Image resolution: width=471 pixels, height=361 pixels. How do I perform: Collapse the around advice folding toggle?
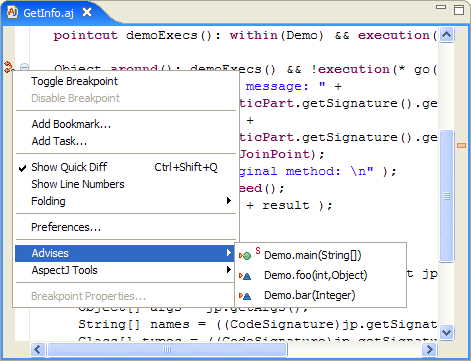pyautogui.click(x=24, y=67)
